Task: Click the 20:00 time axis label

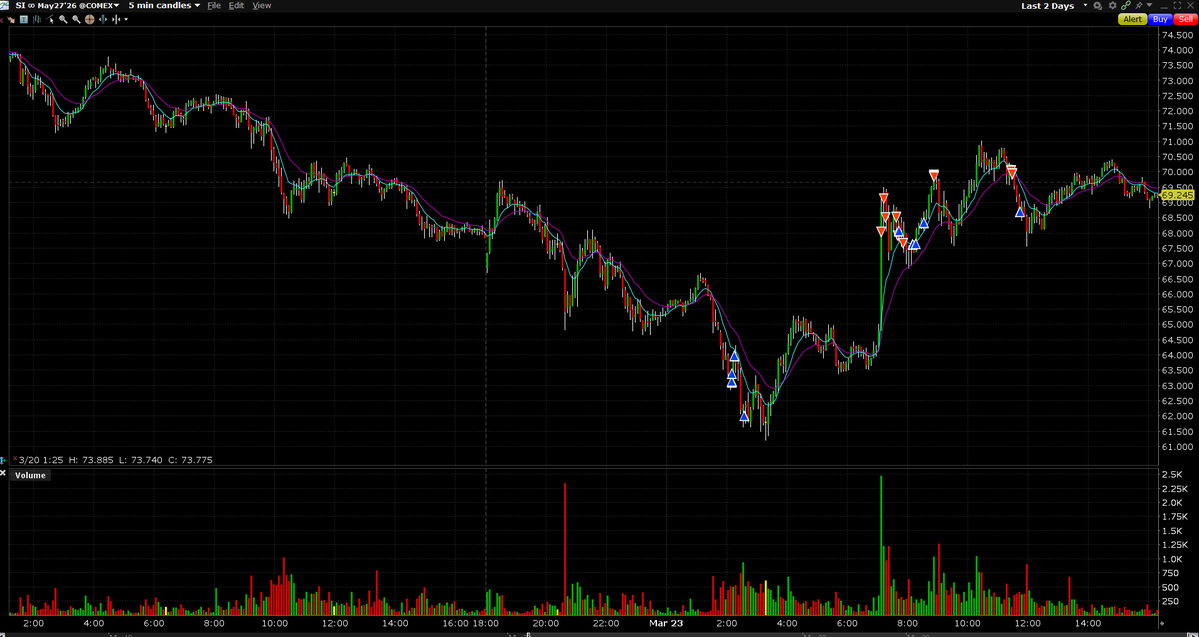Action: coord(544,623)
